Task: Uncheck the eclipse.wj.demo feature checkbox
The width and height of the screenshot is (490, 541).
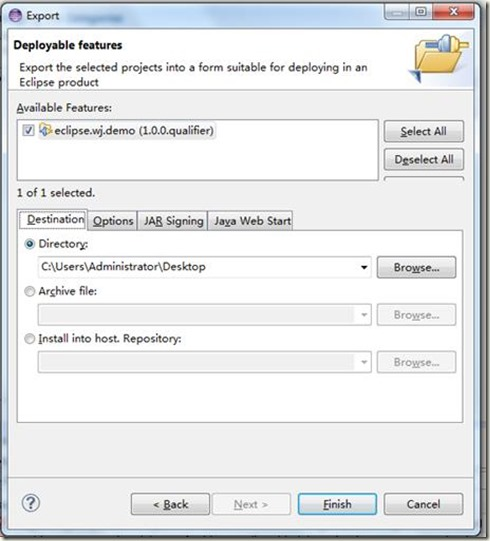Action: point(28,130)
